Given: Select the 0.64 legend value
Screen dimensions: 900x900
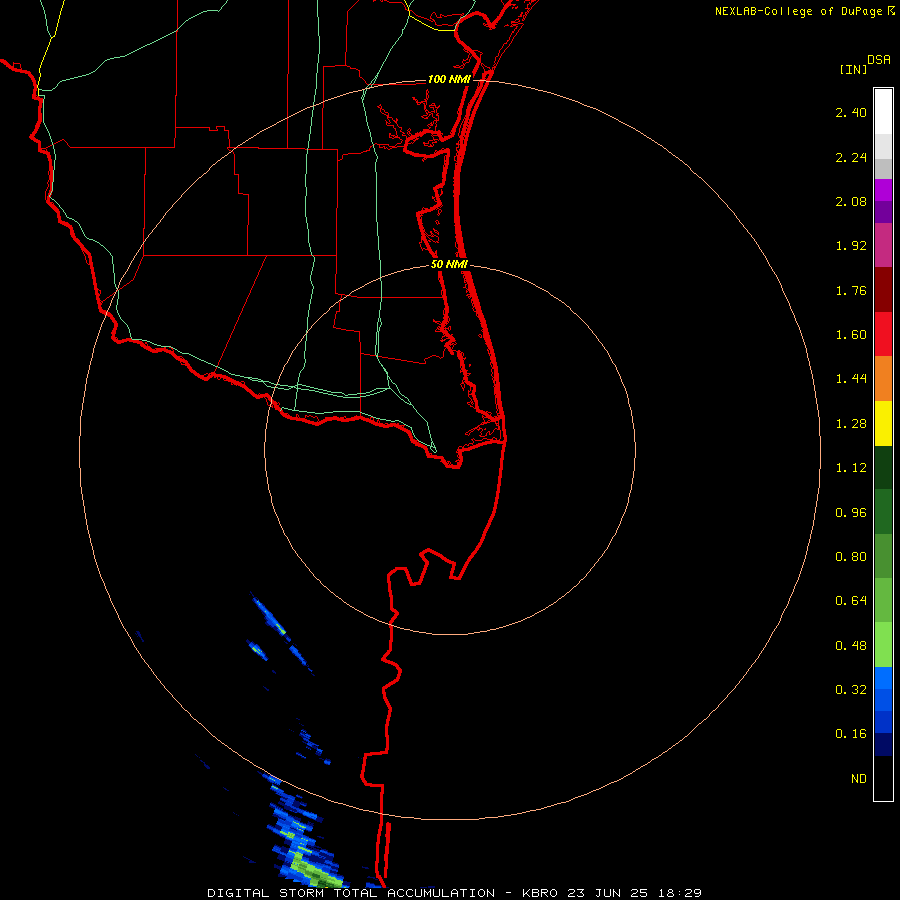Looking at the screenshot, I should [x=851, y=601].
